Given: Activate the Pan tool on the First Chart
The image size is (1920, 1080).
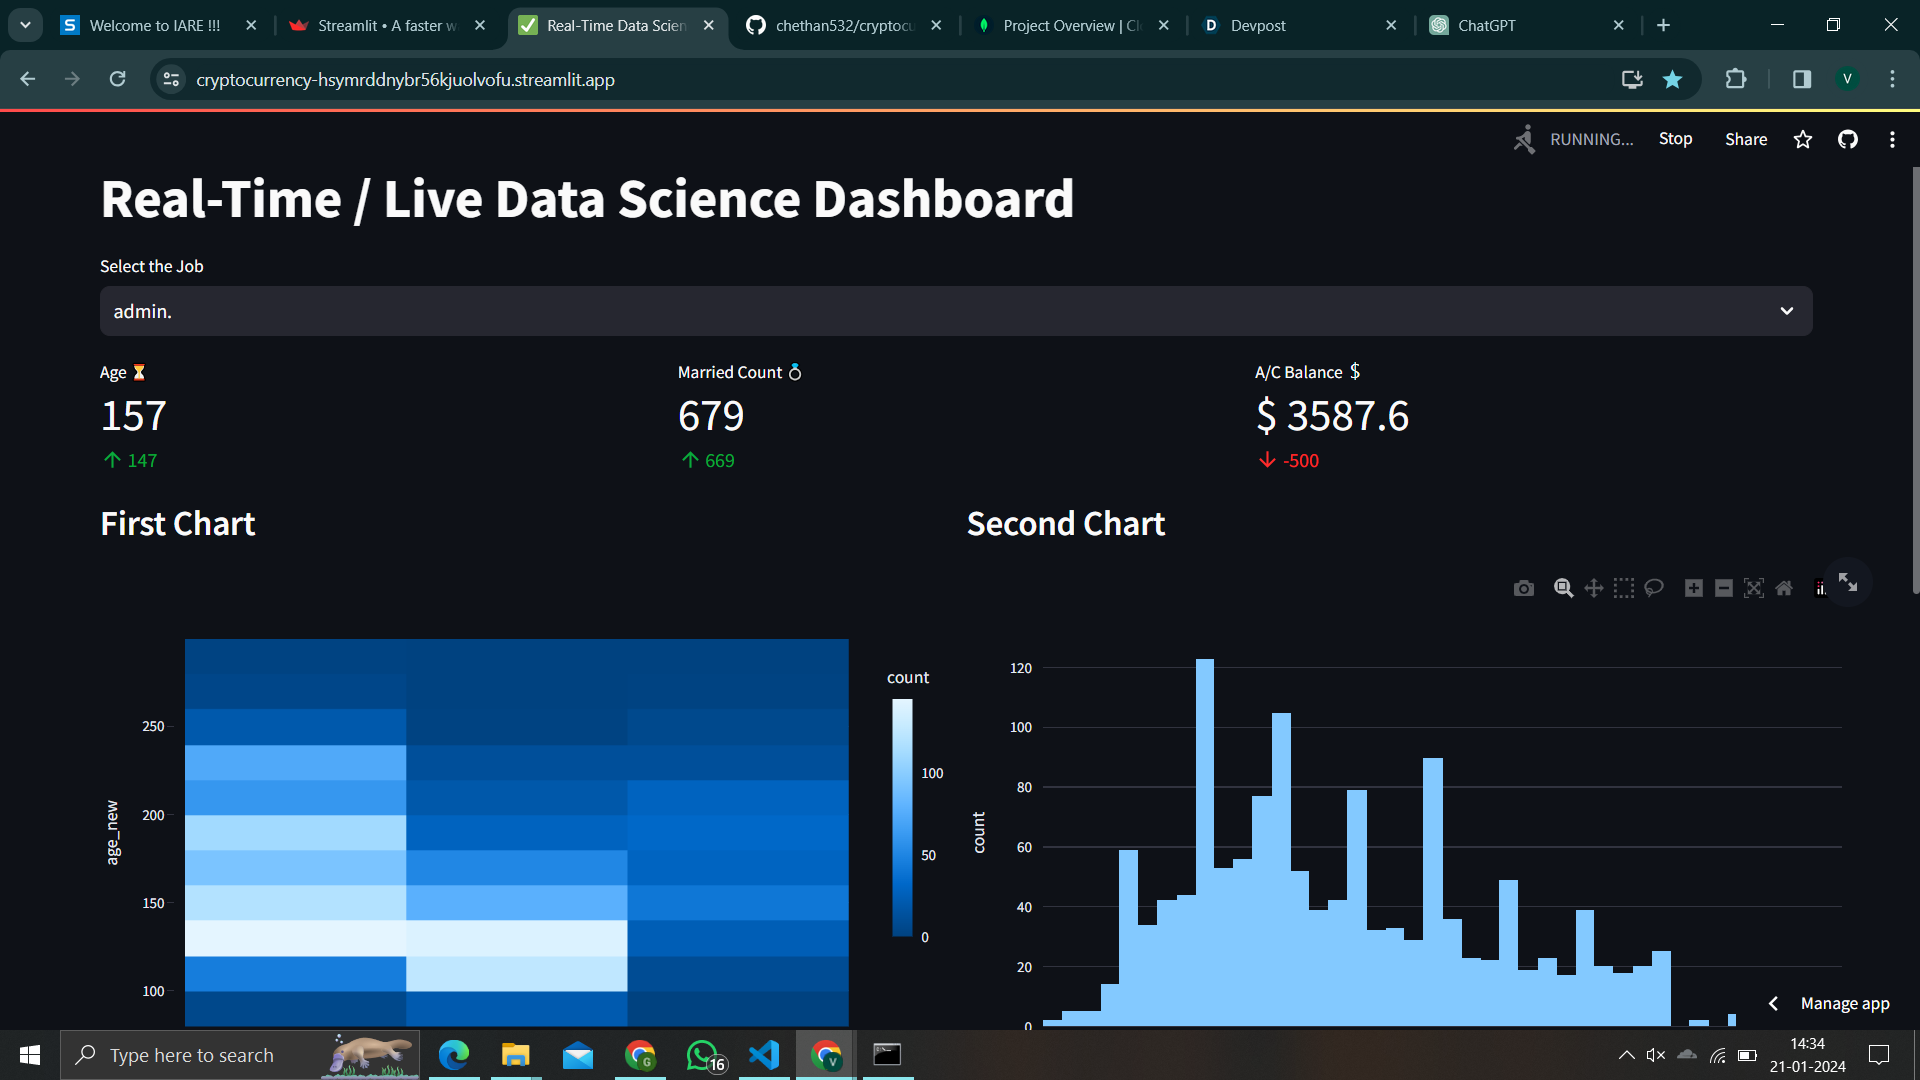Looking at the screenshot, I should pos(1594,588).
